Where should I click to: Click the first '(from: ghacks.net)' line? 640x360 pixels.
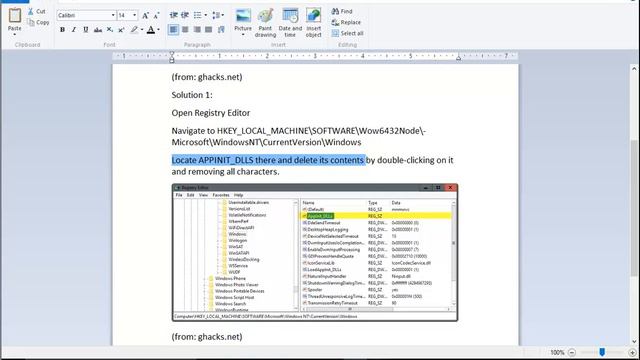(207, 77)
